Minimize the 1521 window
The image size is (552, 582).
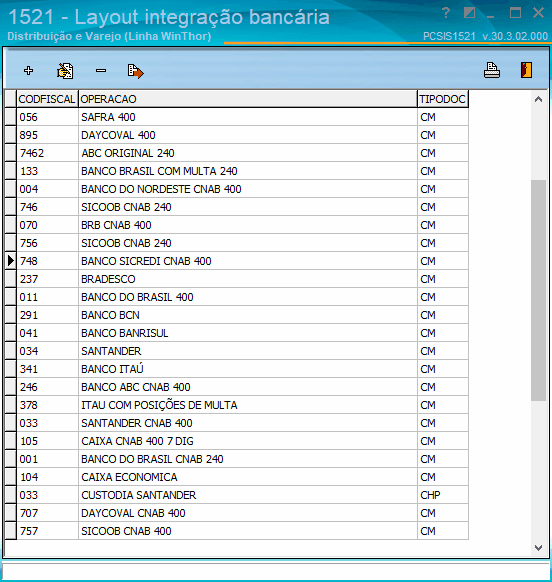coord(491,16)
